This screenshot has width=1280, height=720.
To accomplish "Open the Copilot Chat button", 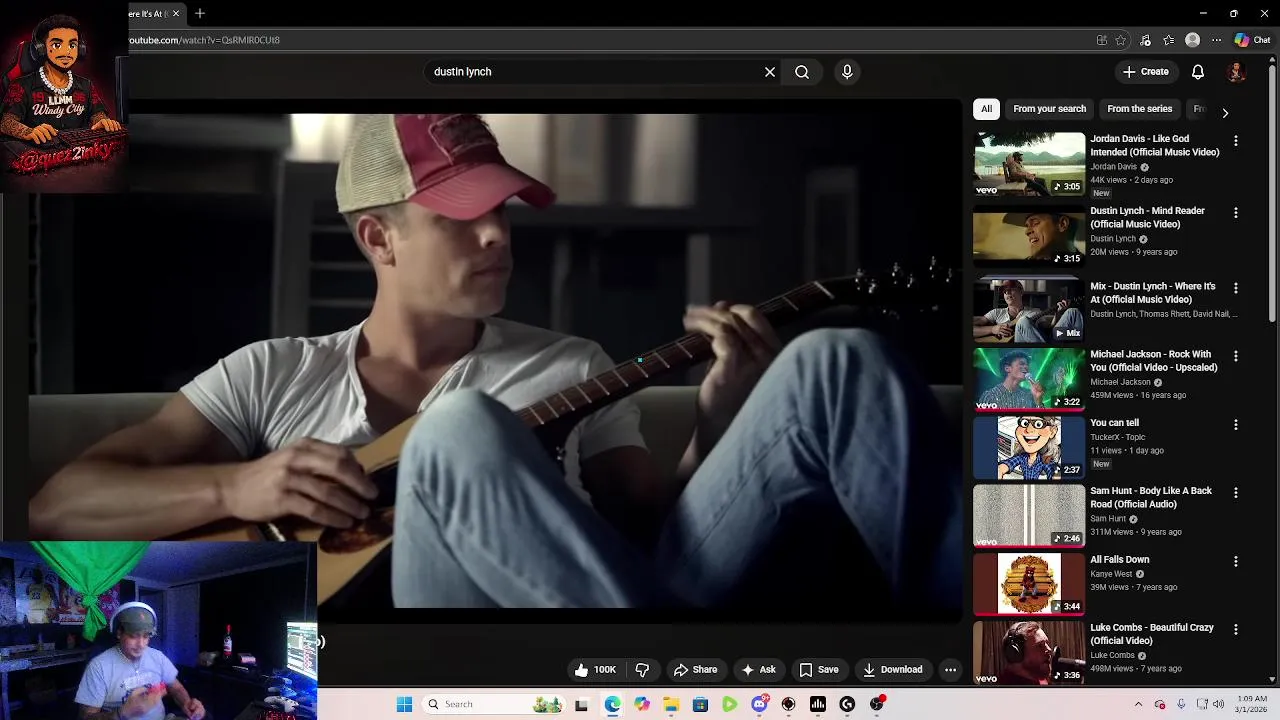I will pos(1252,40).
